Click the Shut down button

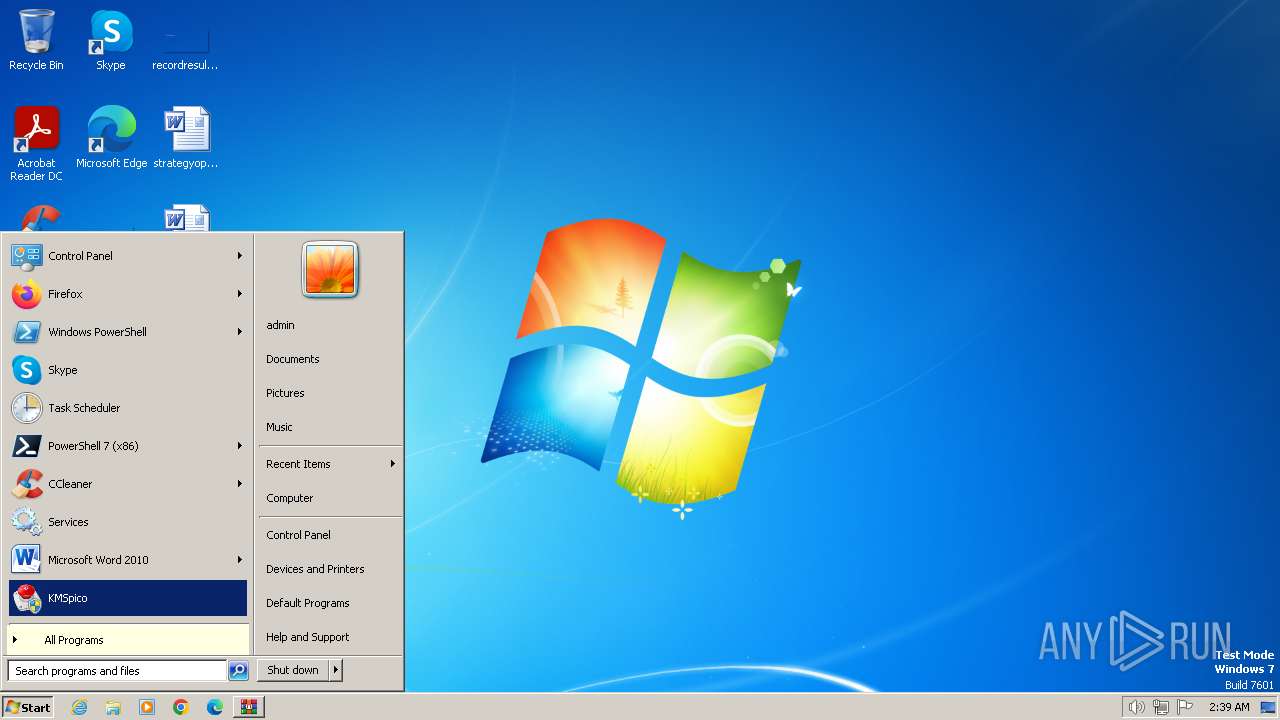tap(293, 670)
